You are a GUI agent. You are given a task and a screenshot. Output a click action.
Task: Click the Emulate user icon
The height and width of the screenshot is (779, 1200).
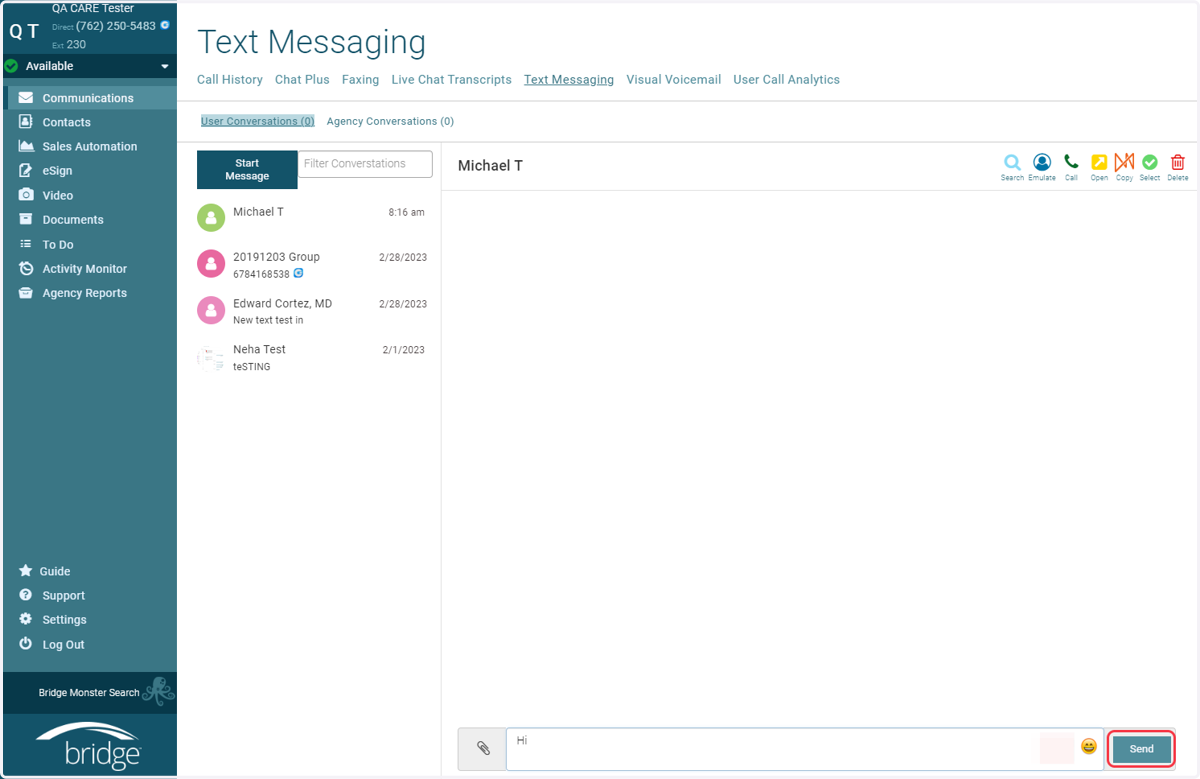(1042, 162)
